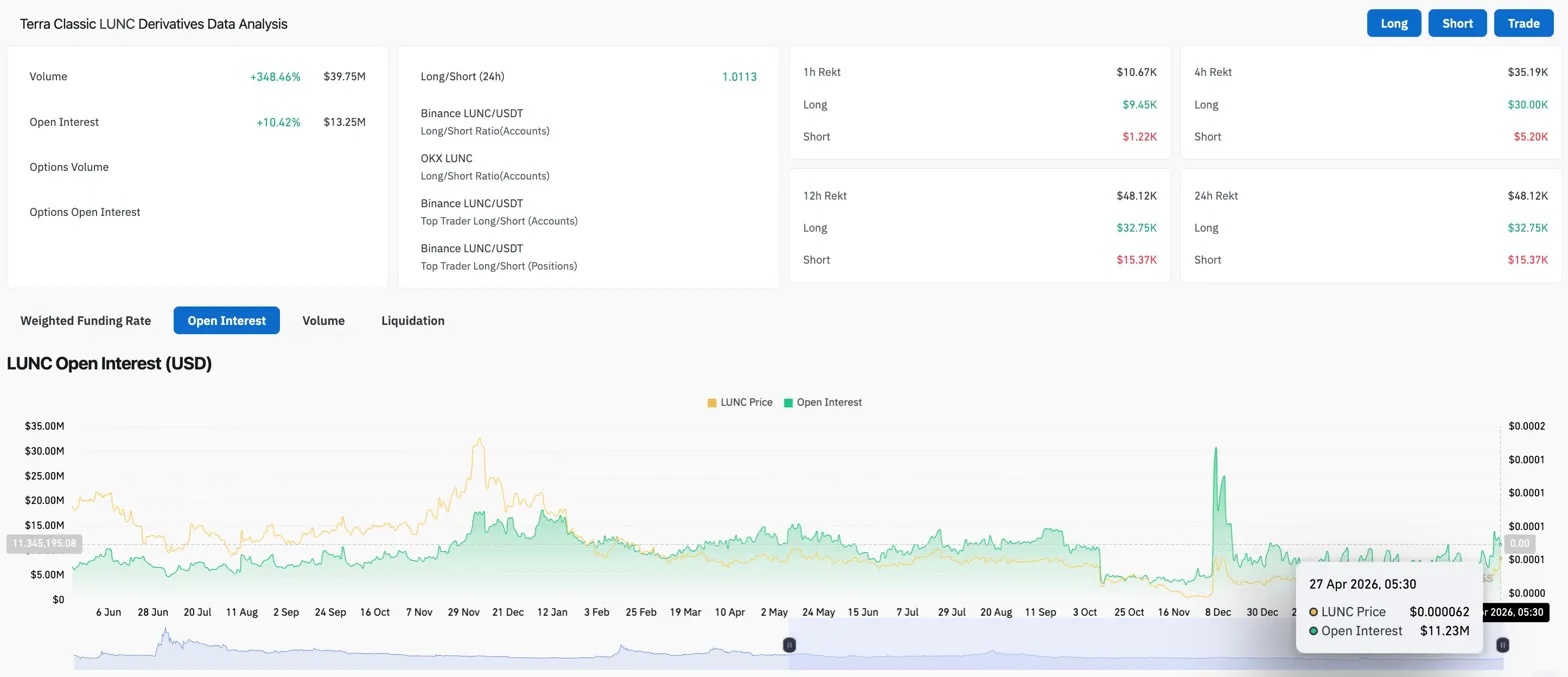The width and height of the screenshot is (1568, 677).
Task: Click the Binance LUNC/USDT Long/Short Ratio row
Action: click(486, 122)
